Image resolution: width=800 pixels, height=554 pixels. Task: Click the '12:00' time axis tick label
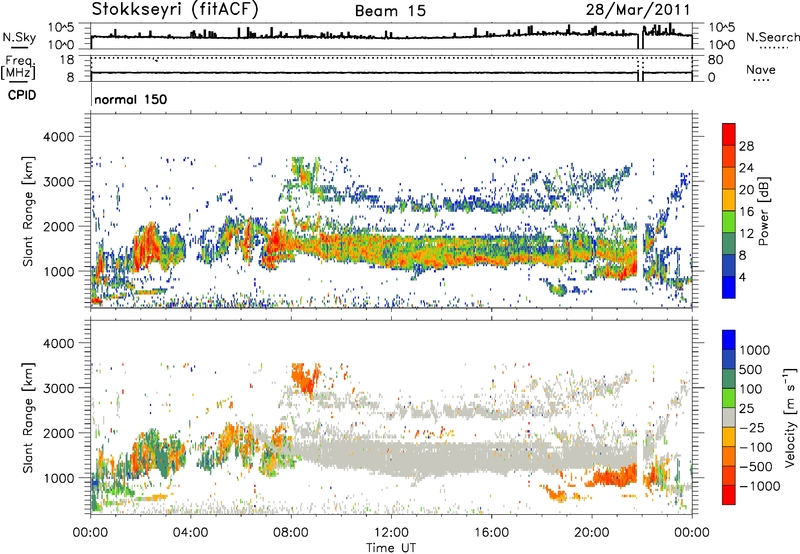(x=391, y=533)
